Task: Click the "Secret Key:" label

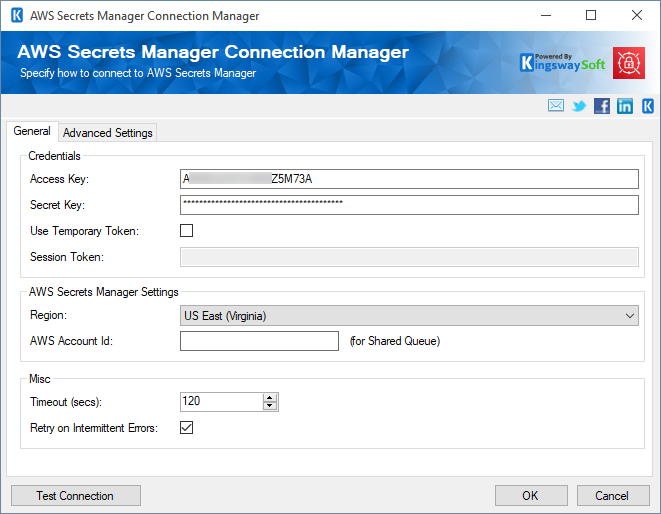Action: click(x=57, y=205)
